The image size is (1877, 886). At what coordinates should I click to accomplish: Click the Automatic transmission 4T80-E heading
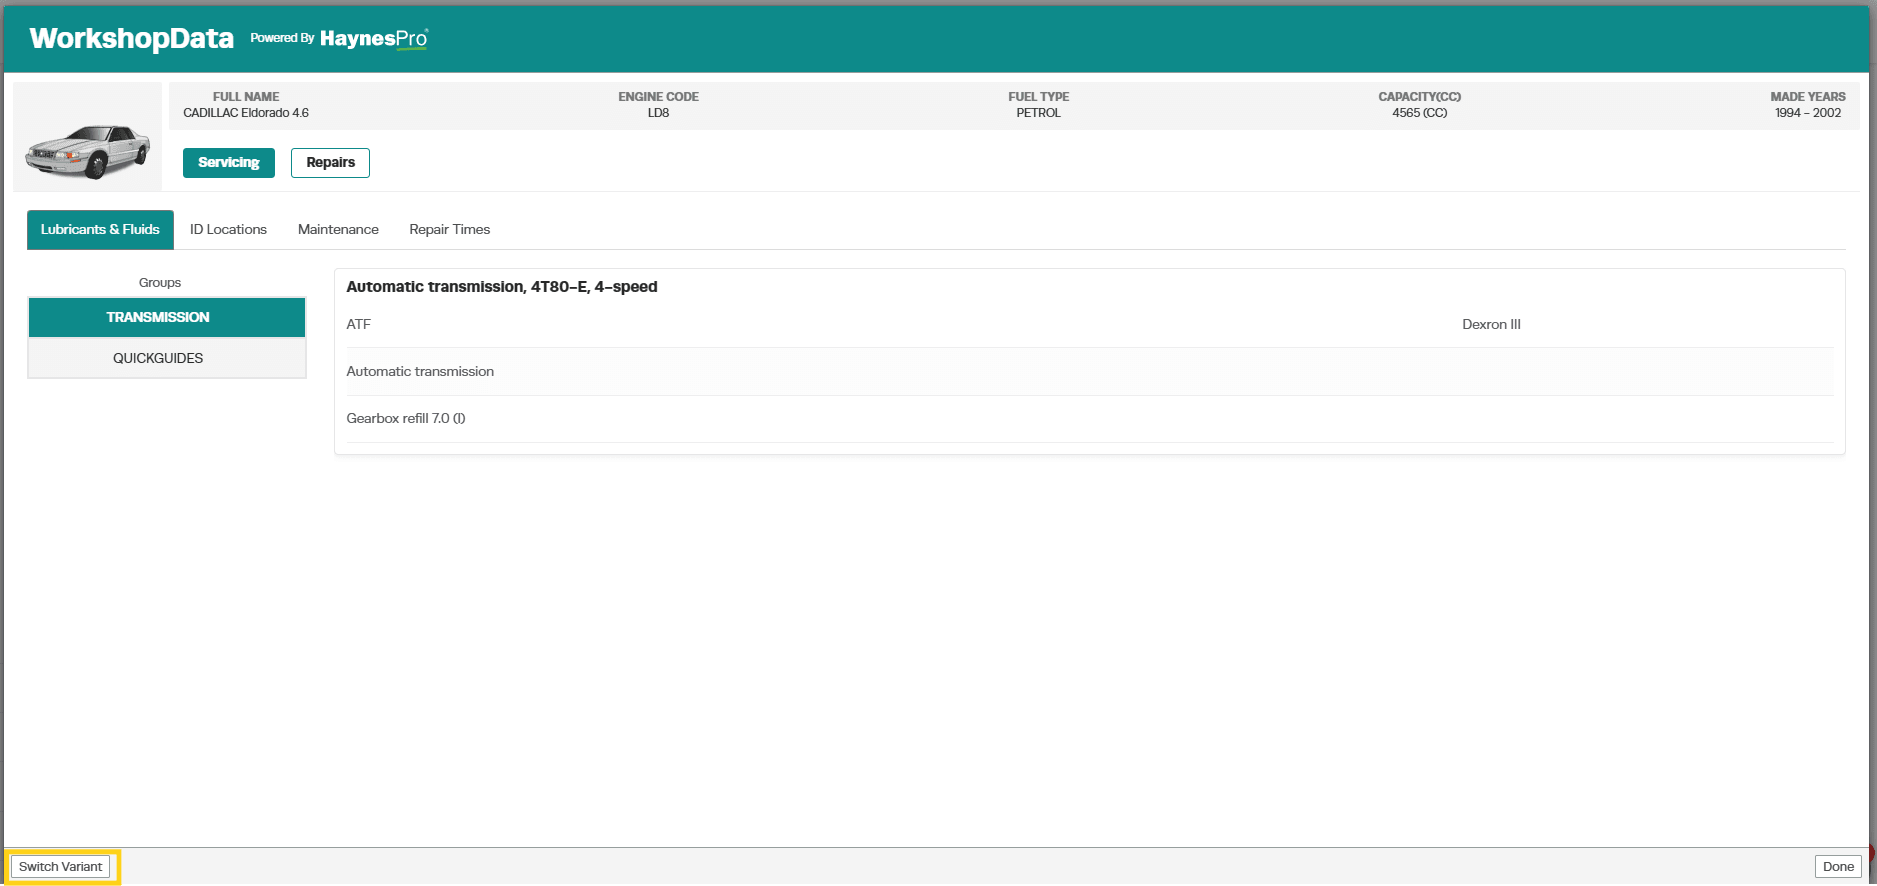point(502,287)
